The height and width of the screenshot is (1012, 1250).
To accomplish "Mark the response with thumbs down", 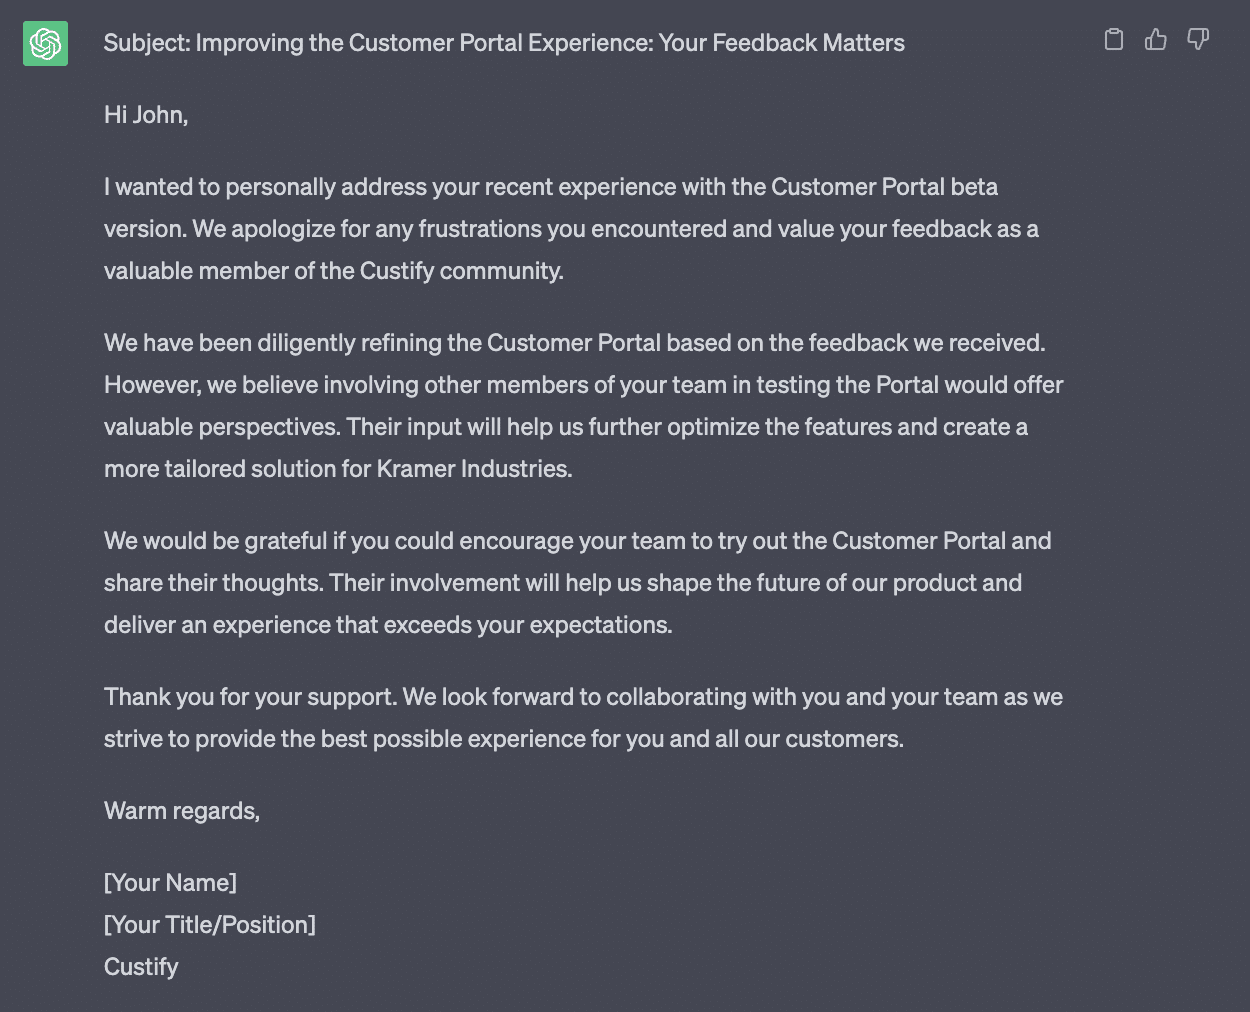I will pyautogui.click(x=1198, y=39).
